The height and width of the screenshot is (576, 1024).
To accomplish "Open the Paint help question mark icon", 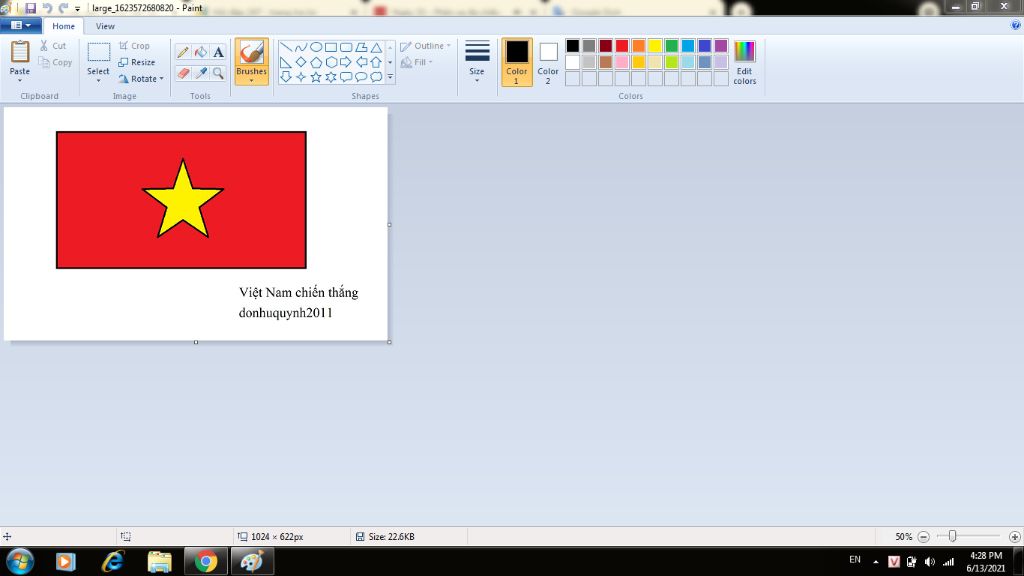I will (1016, 25).
